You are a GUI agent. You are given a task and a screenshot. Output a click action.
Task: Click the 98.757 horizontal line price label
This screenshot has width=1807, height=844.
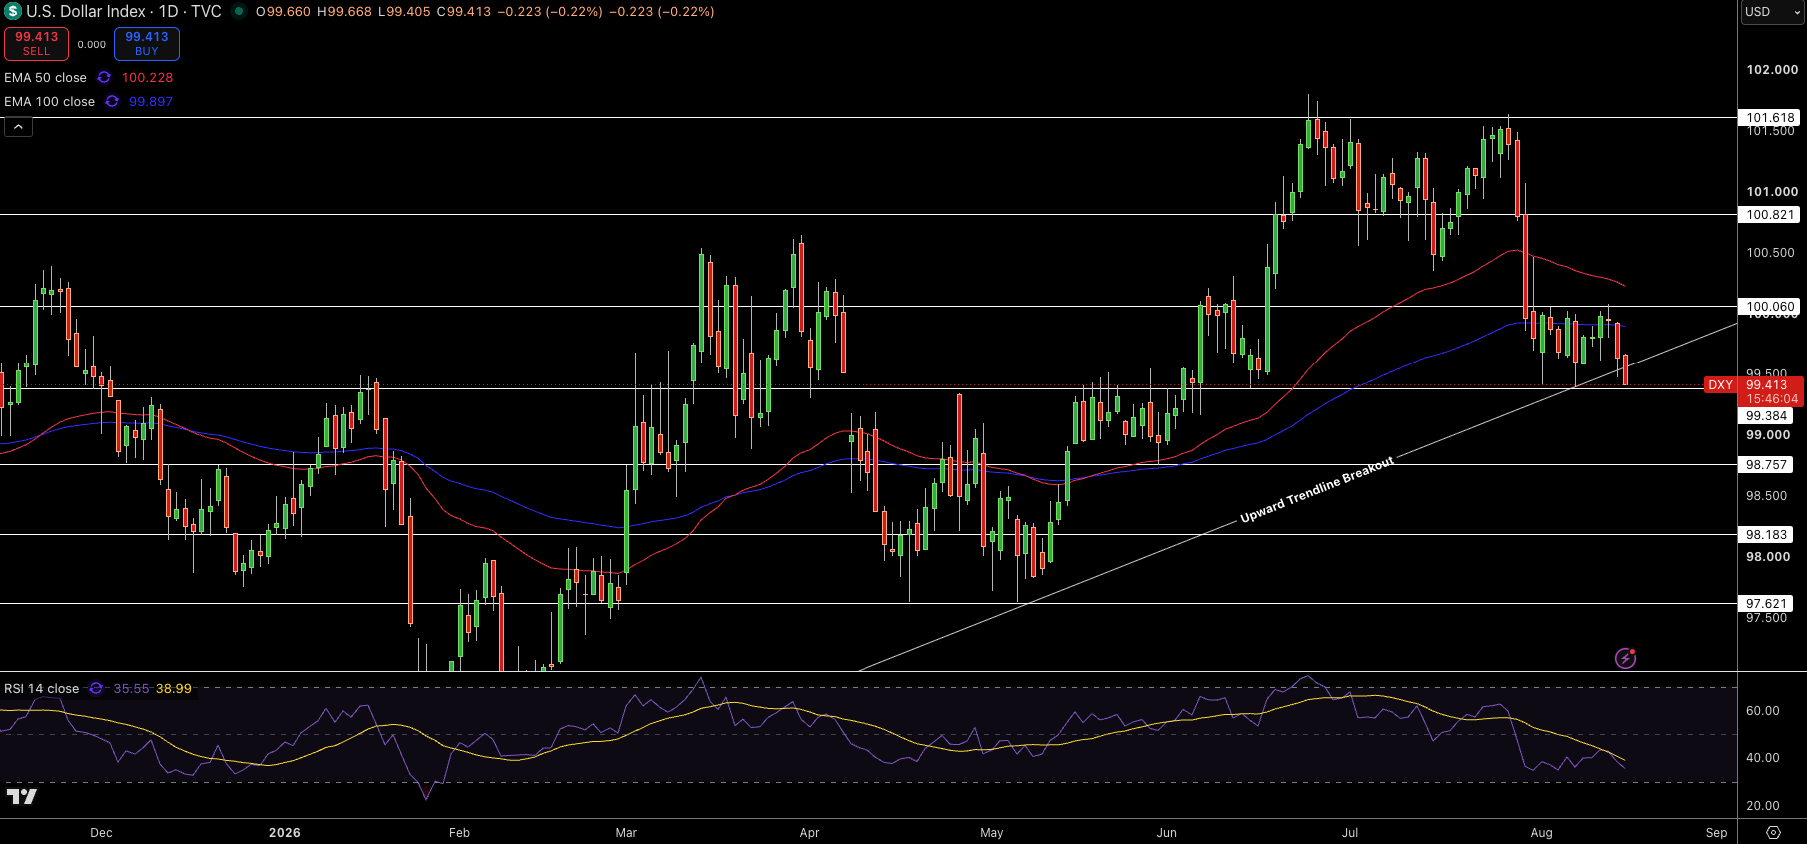1766,465
